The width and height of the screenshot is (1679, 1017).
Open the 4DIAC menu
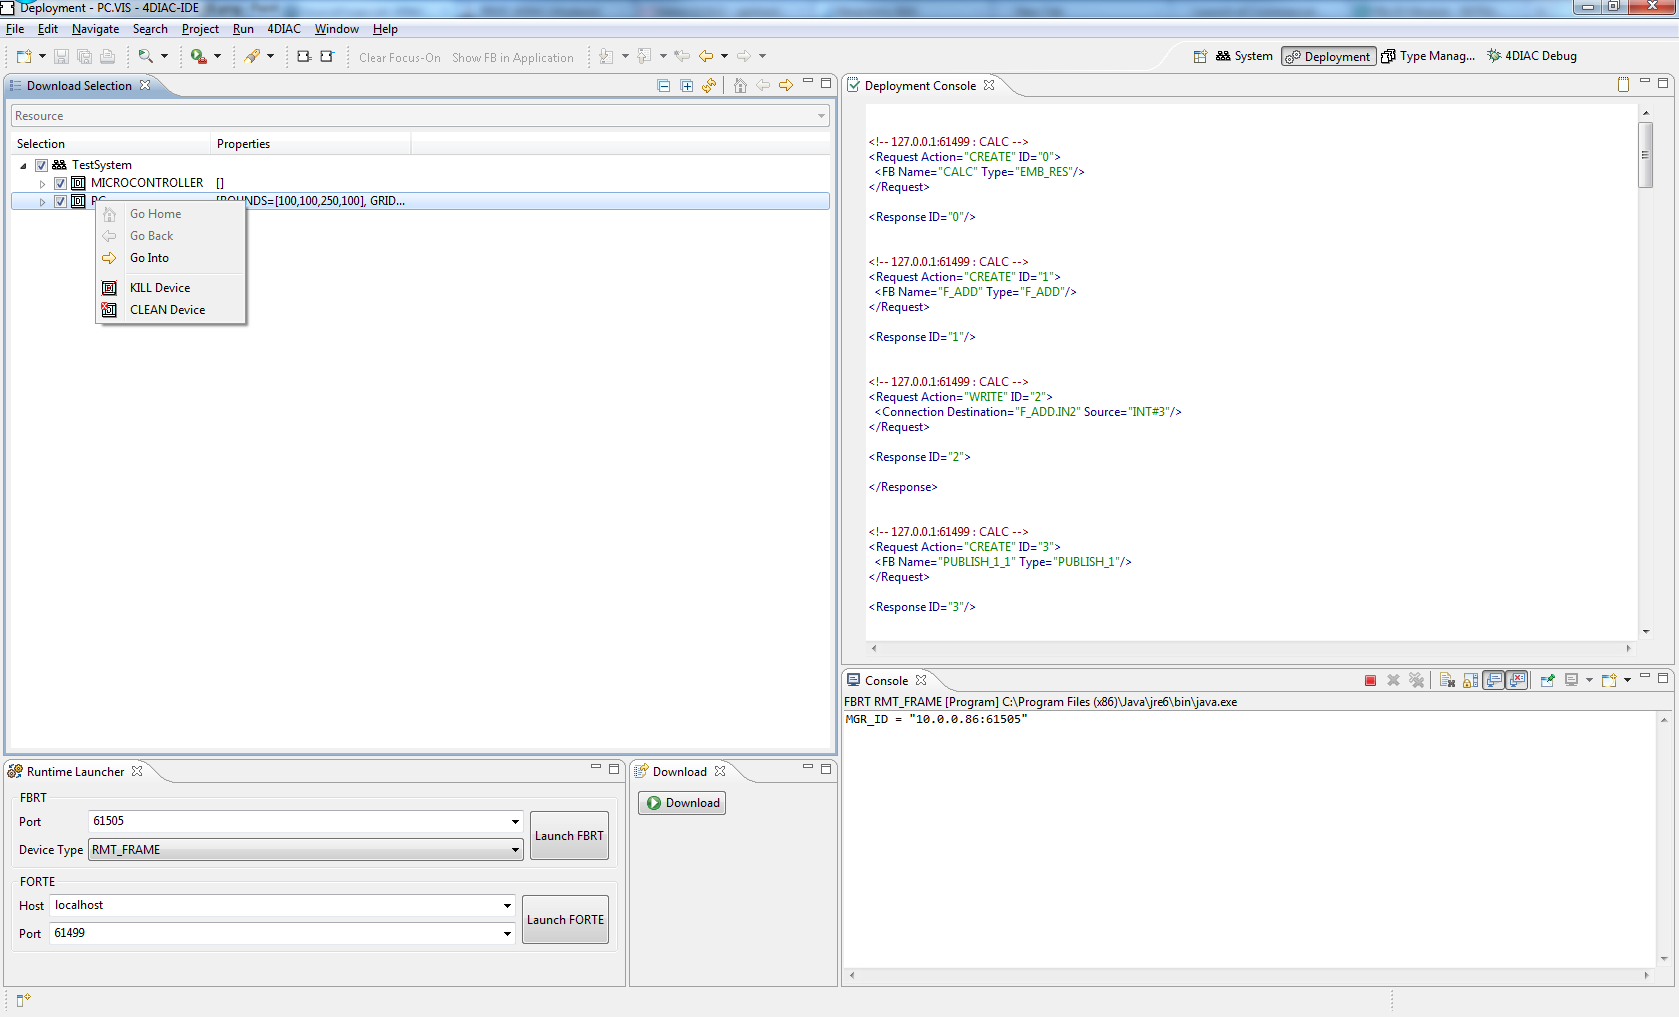point(284,29)
